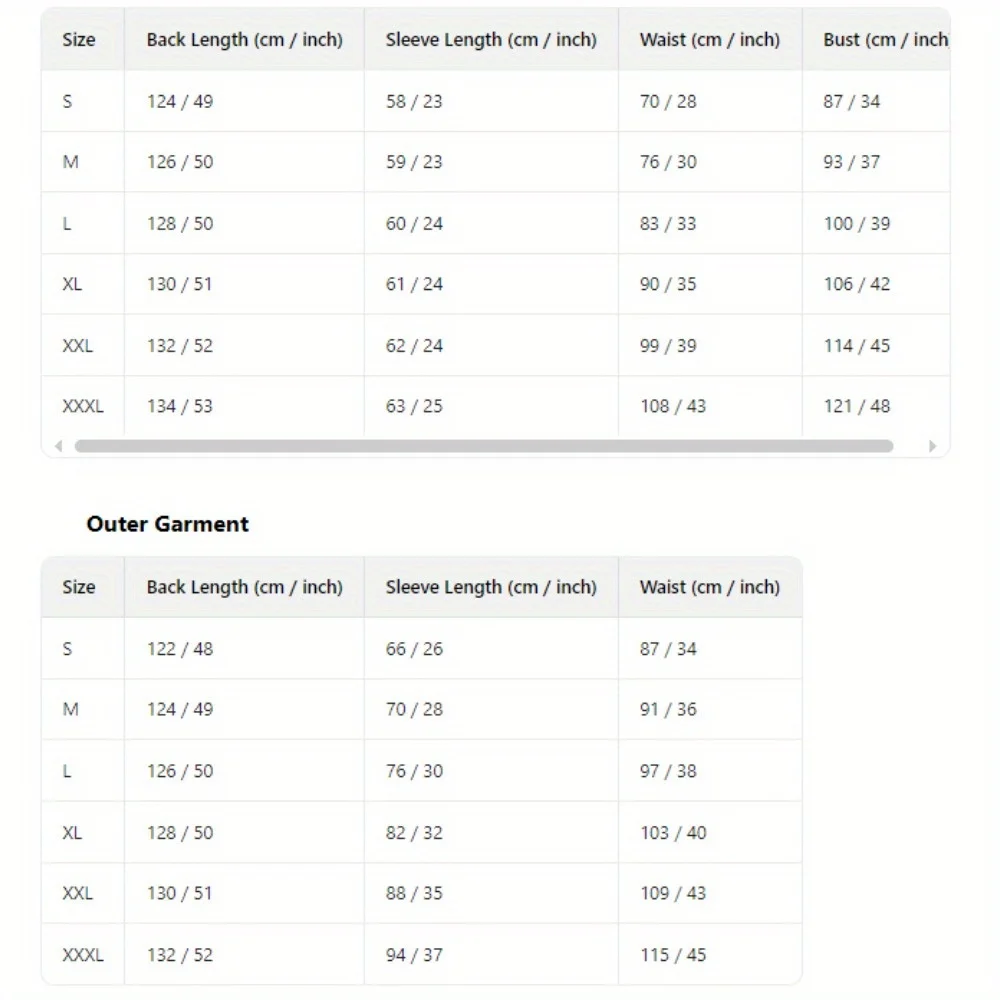The image size is (1000, 1000).
Task: Click the 124 / 49 back length cell for size S
Action: 180,101
